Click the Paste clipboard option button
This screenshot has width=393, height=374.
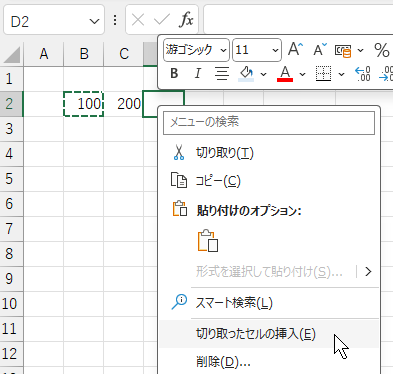(x=208, y=241)
